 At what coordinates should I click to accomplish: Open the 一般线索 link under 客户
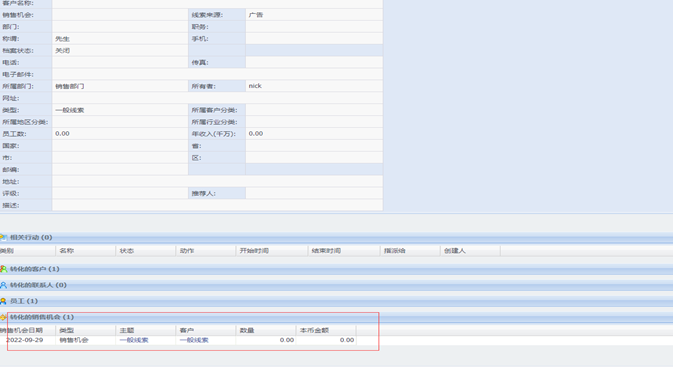pyautogui.click(x=194, y=340)
